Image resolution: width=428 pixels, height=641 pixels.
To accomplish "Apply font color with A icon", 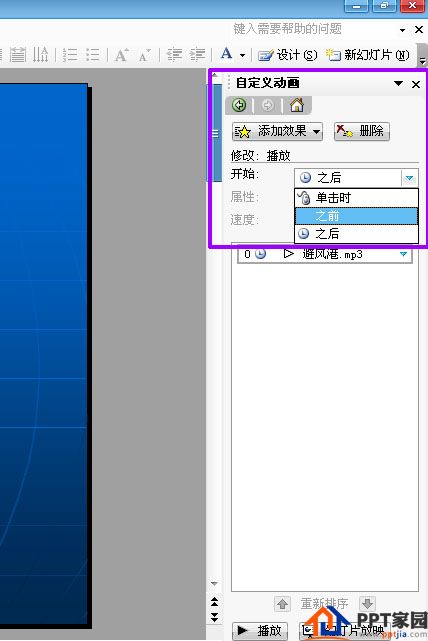I will pyautogui.click(x=226, y=54).
